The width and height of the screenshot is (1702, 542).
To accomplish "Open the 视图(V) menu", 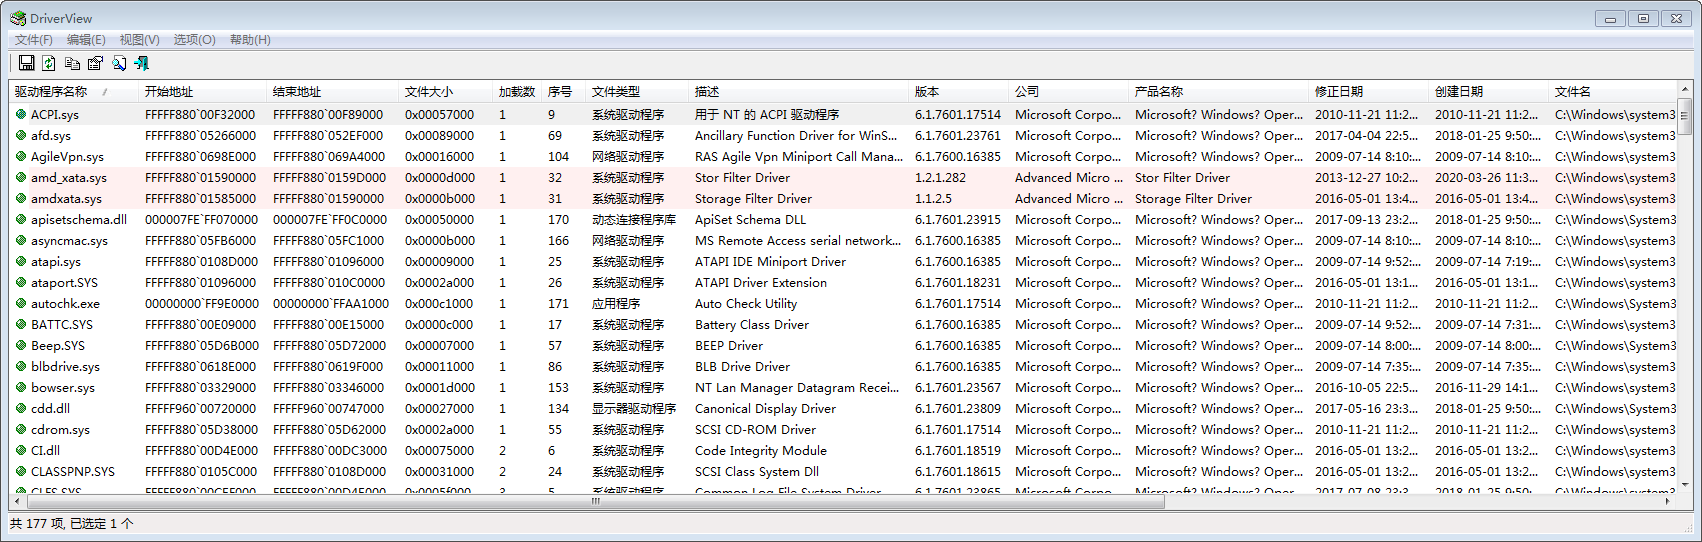I will pos(139,40).
